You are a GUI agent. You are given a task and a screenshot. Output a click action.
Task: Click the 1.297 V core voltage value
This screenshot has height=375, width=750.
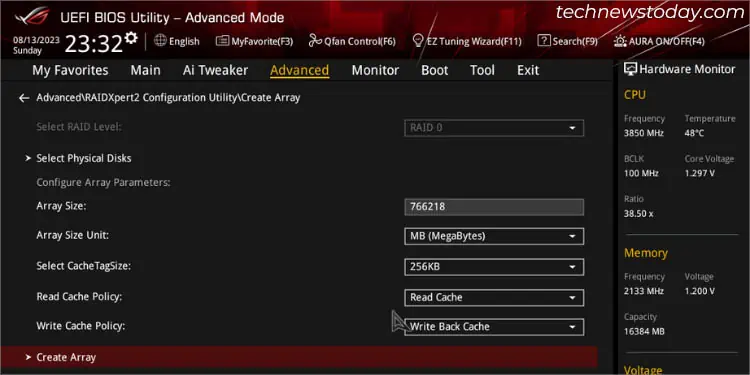click(700, 173)
